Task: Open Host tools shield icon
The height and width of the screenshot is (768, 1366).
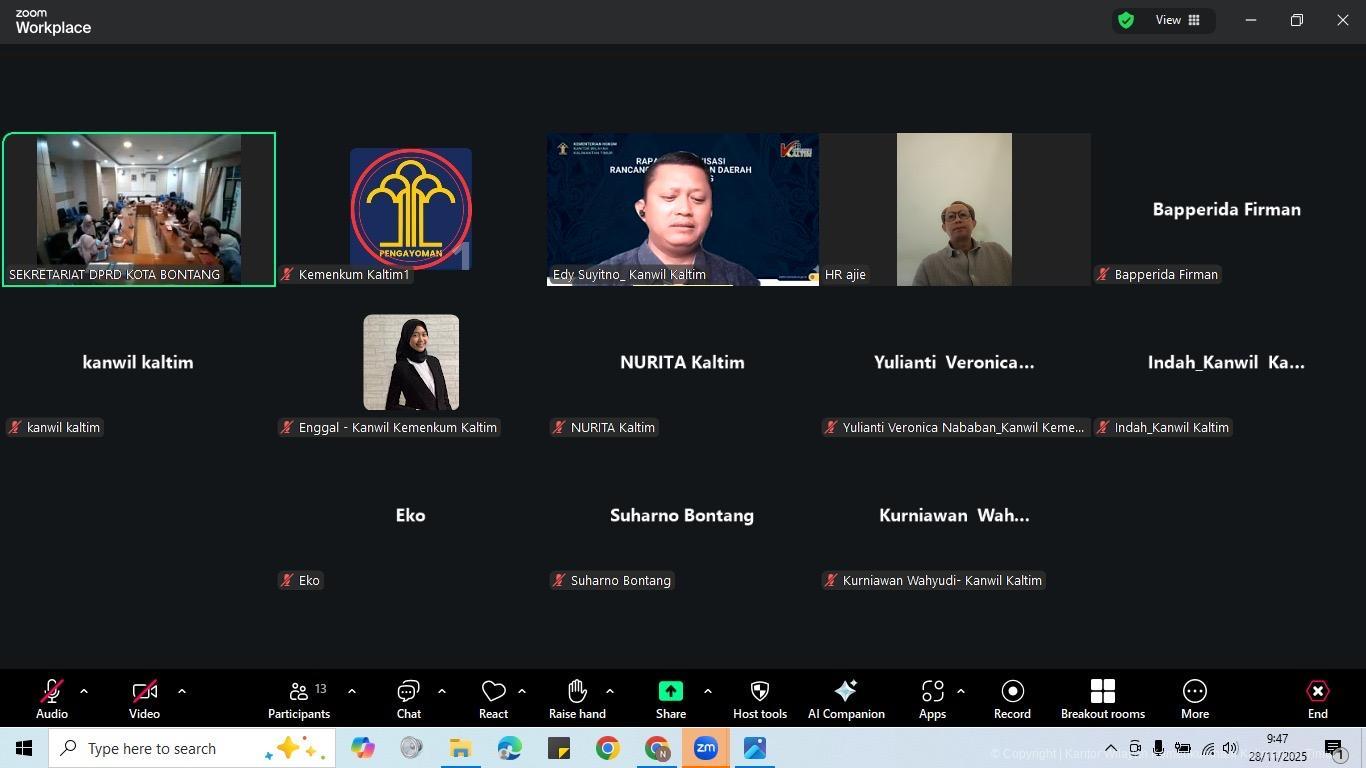Action: pos(759,699)
